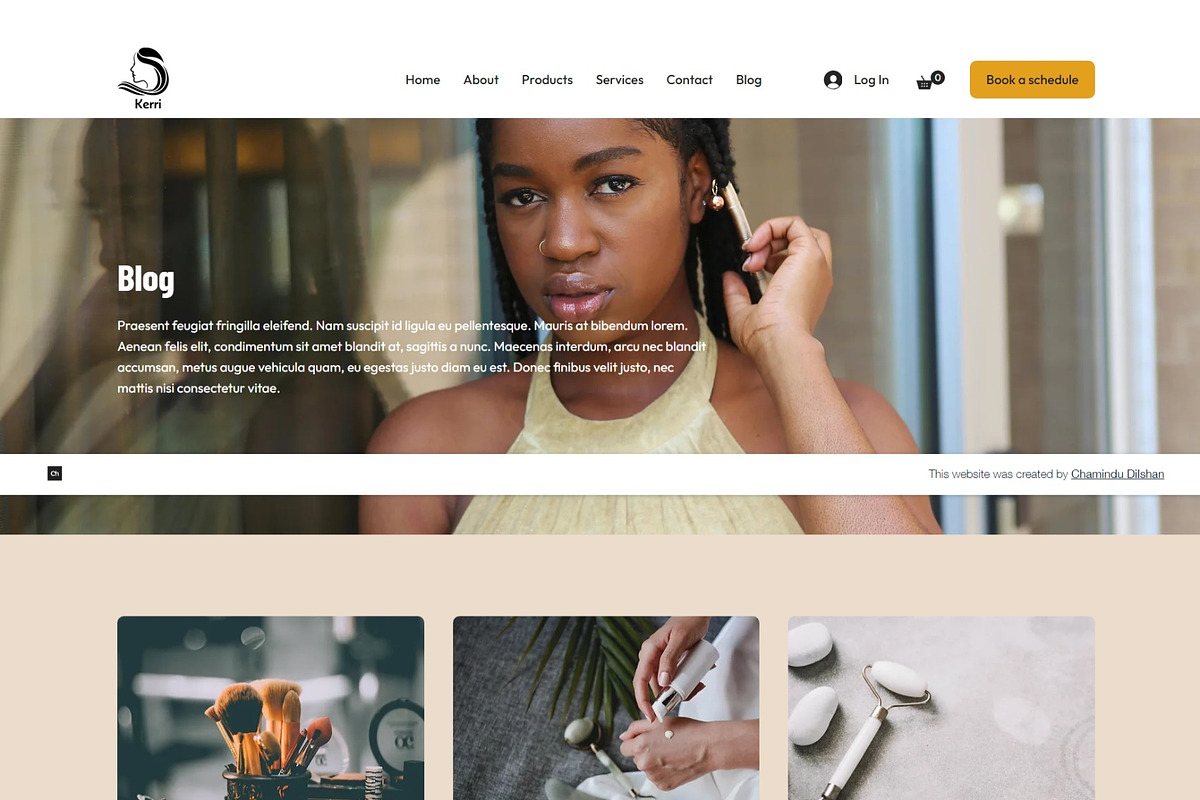Screen dimensions: 1200x800
Task: Open the white face roller blog thumbnail
Action: [x=941, y=708]
